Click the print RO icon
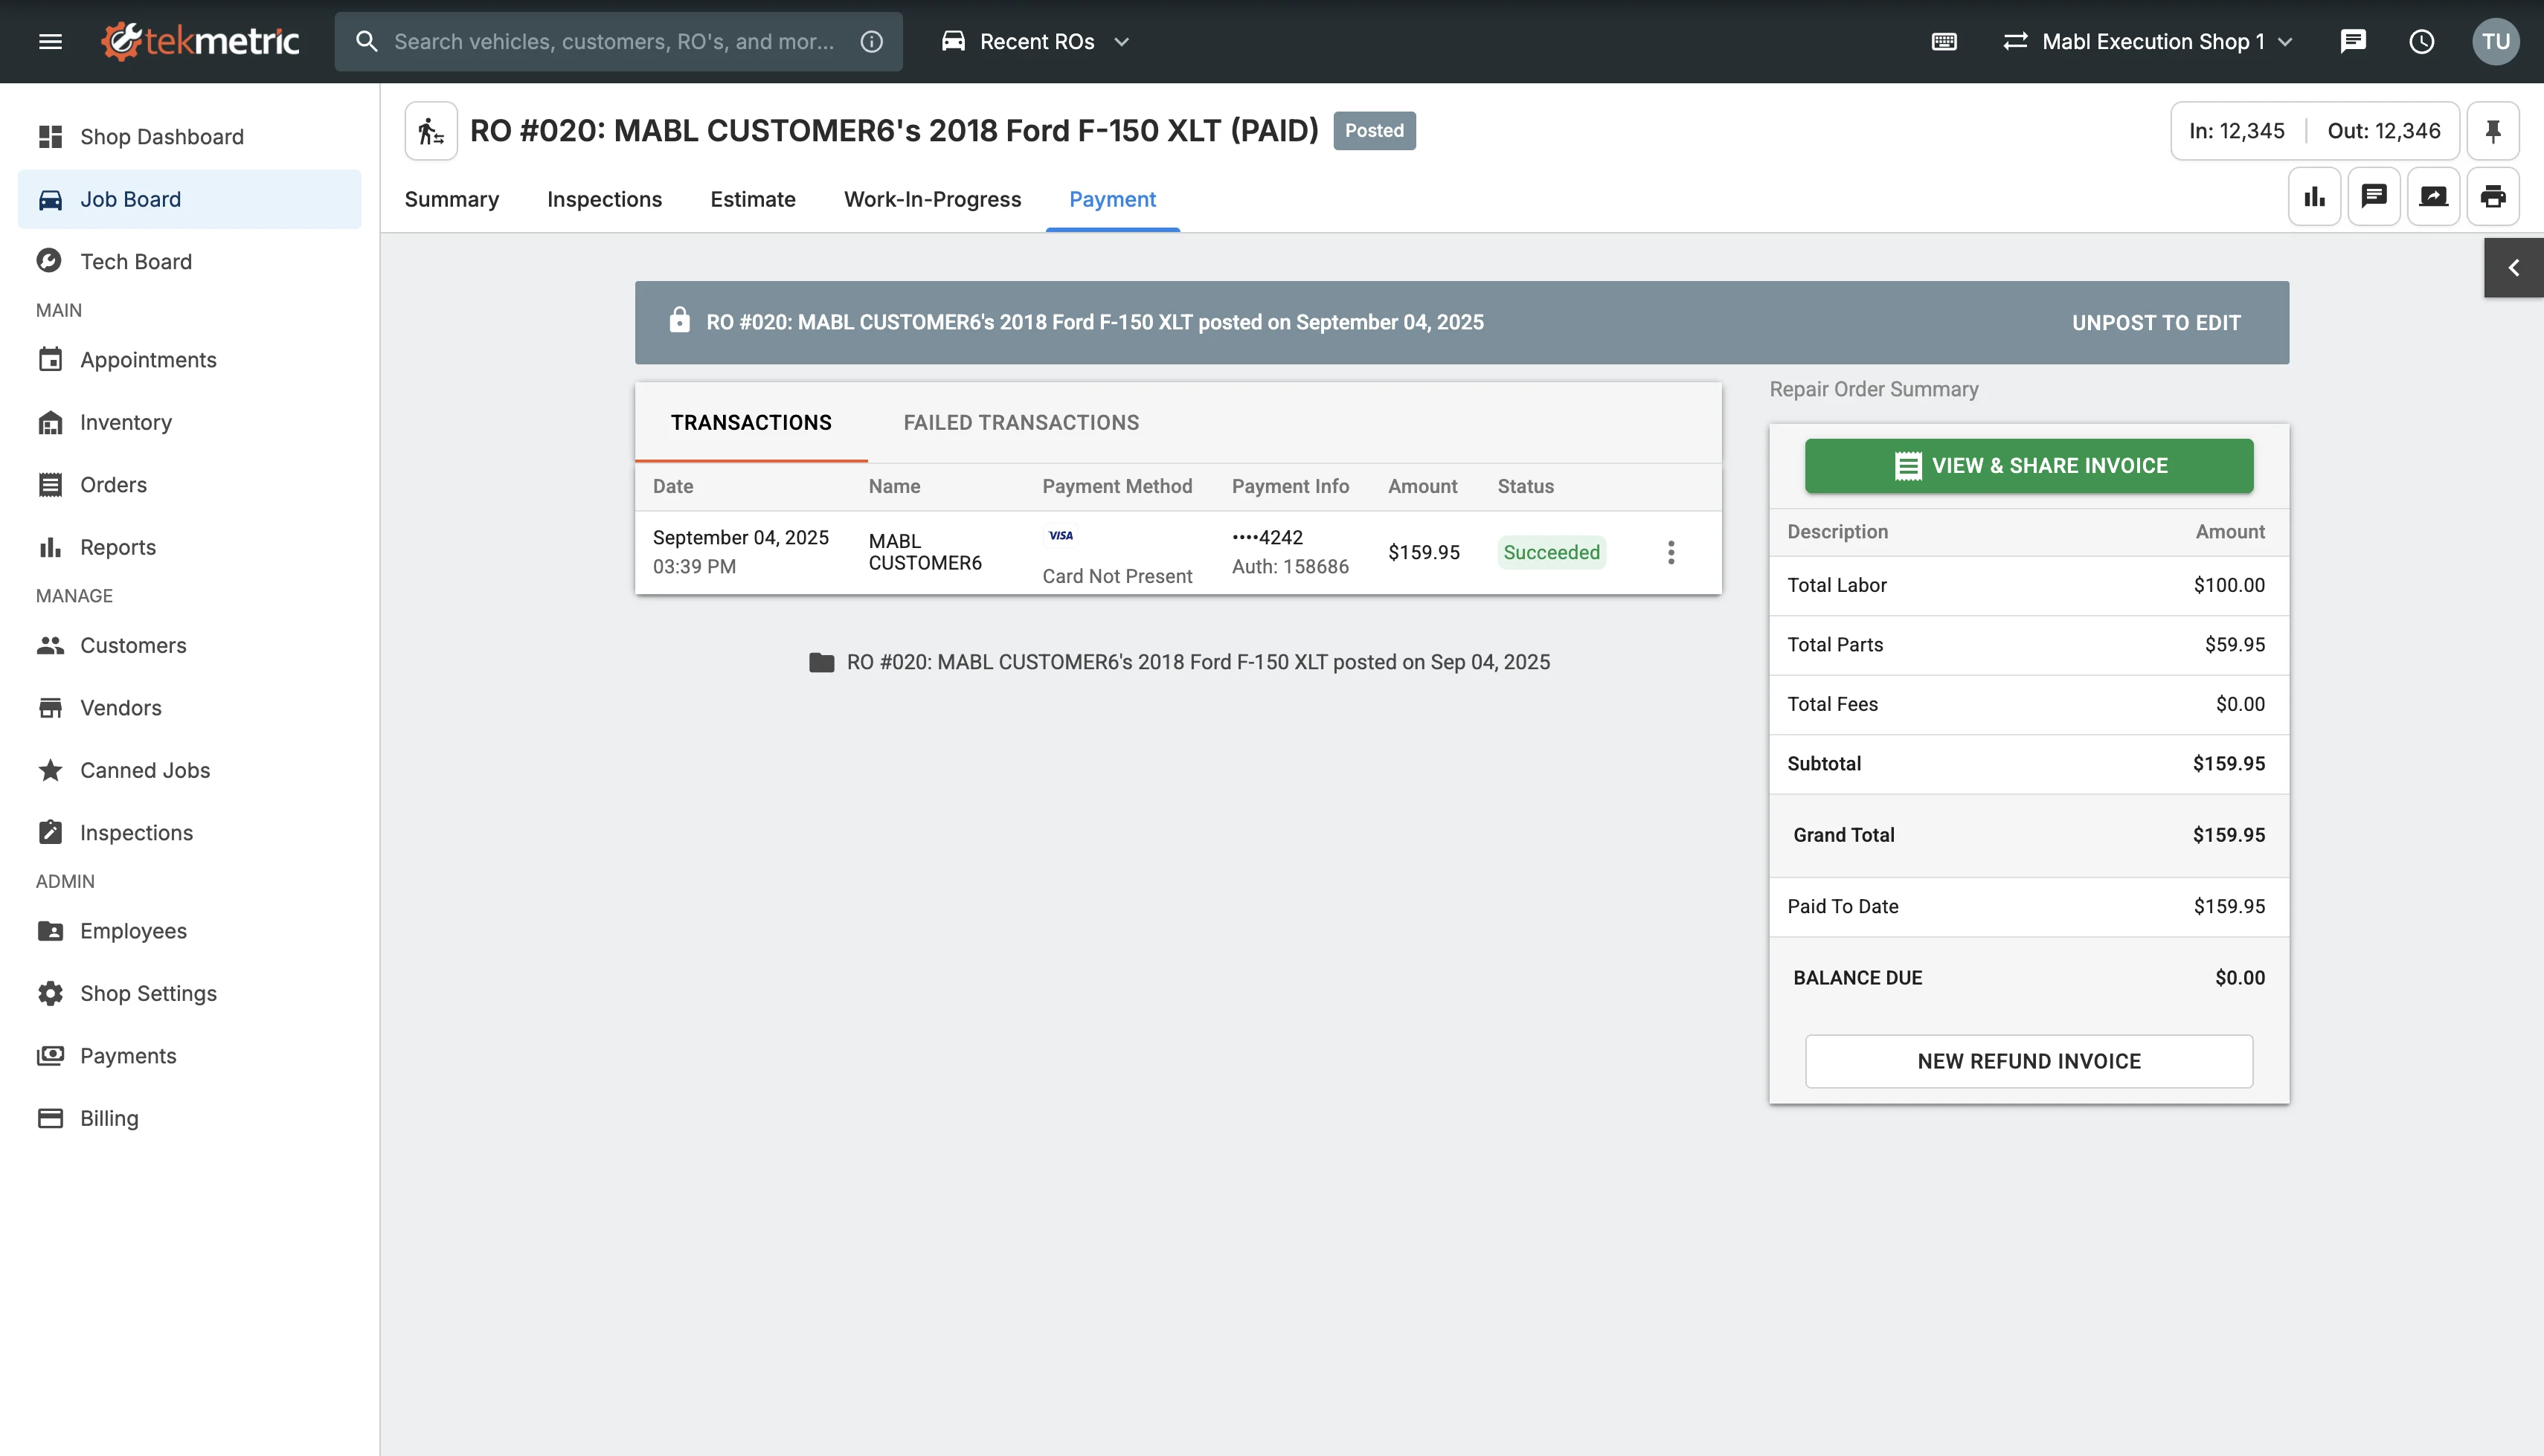 click(x=2492, y=197)
